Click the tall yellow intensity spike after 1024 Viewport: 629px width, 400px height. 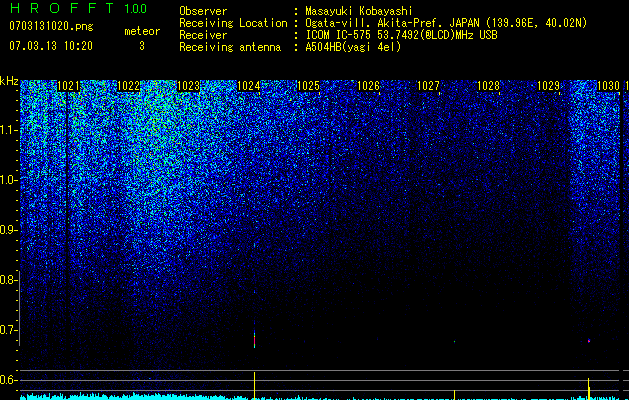pyautogui.click(x=254, y=385)
